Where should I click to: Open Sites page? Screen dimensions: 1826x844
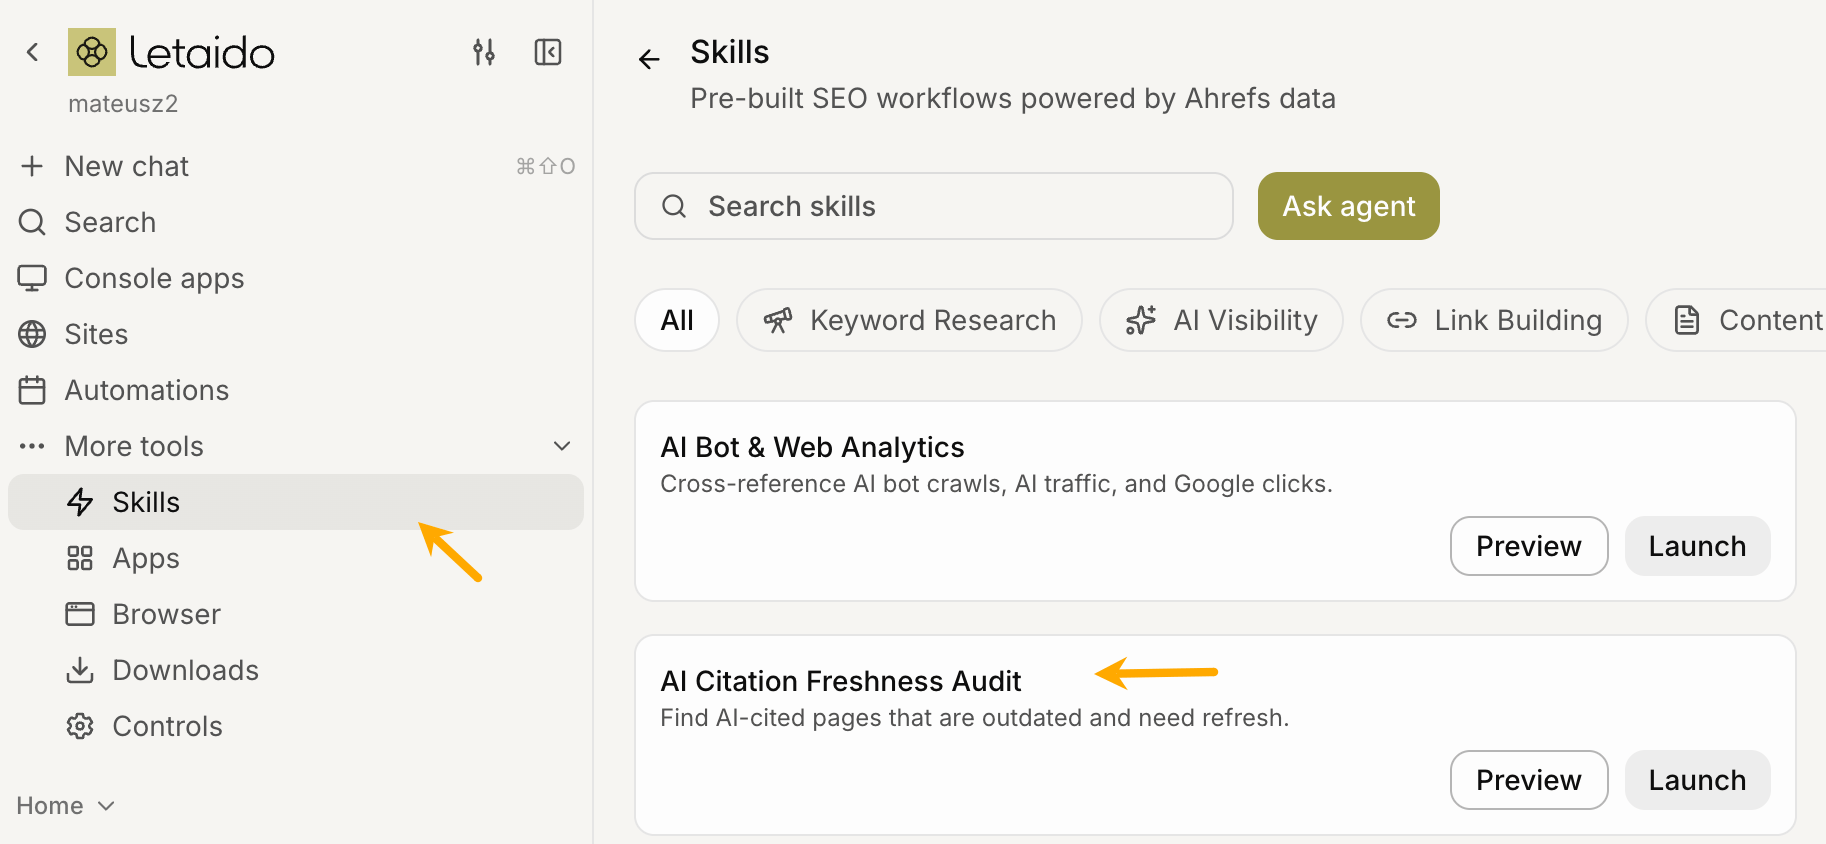pyautogui.click(x=296, y=334)
